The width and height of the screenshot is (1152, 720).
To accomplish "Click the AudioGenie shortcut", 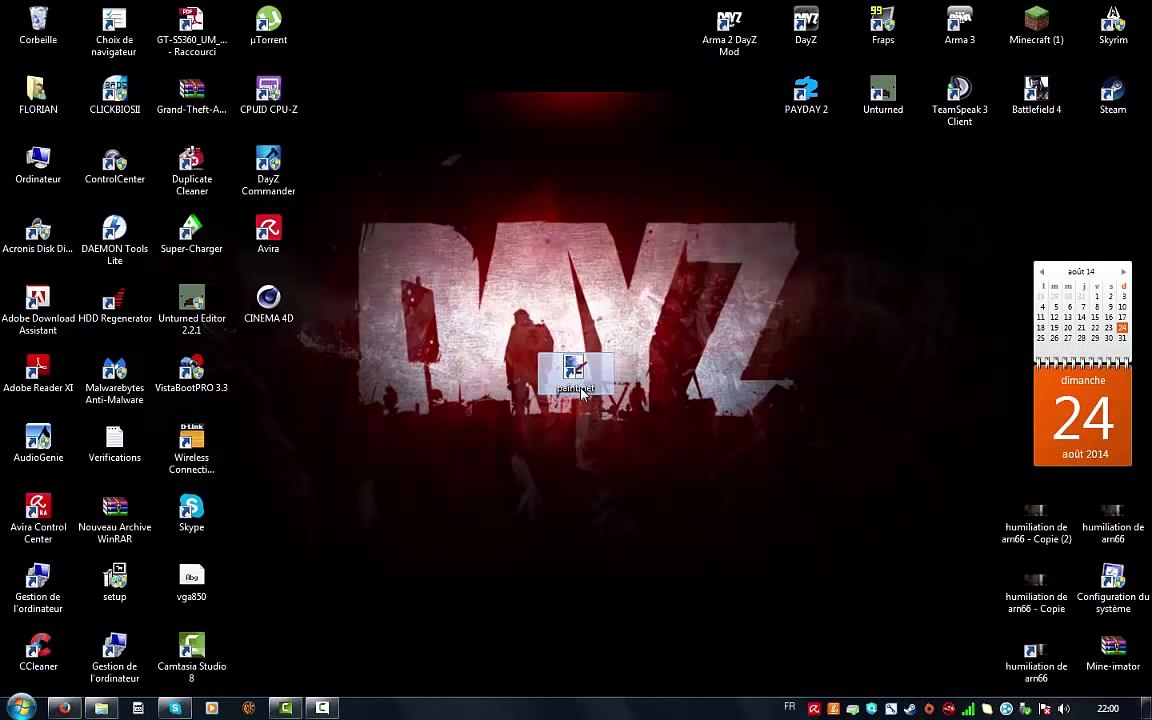I will coord(37,443).
